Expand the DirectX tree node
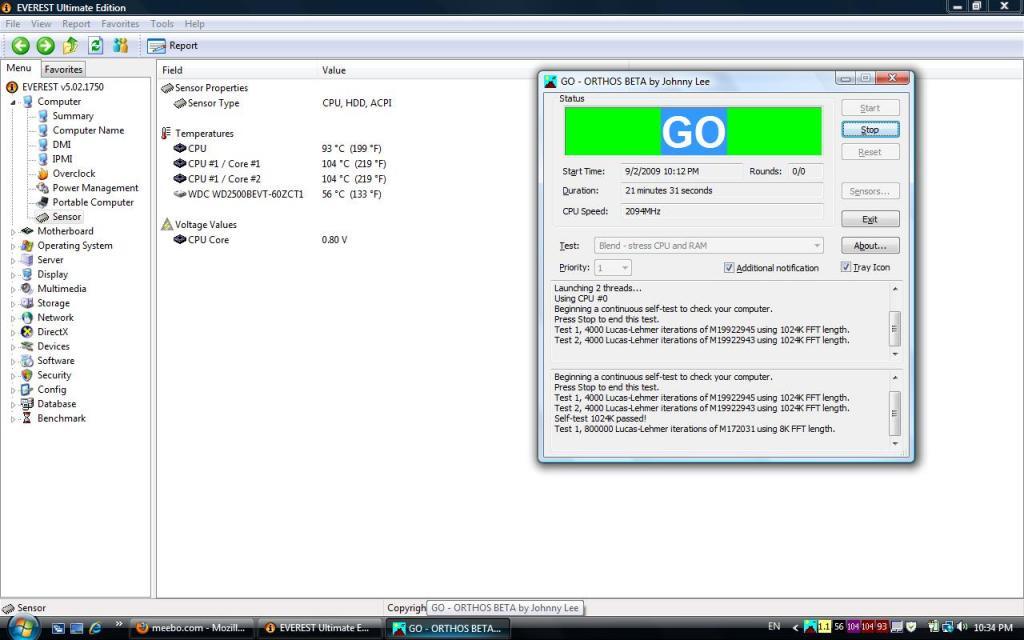 coord(12,332)
